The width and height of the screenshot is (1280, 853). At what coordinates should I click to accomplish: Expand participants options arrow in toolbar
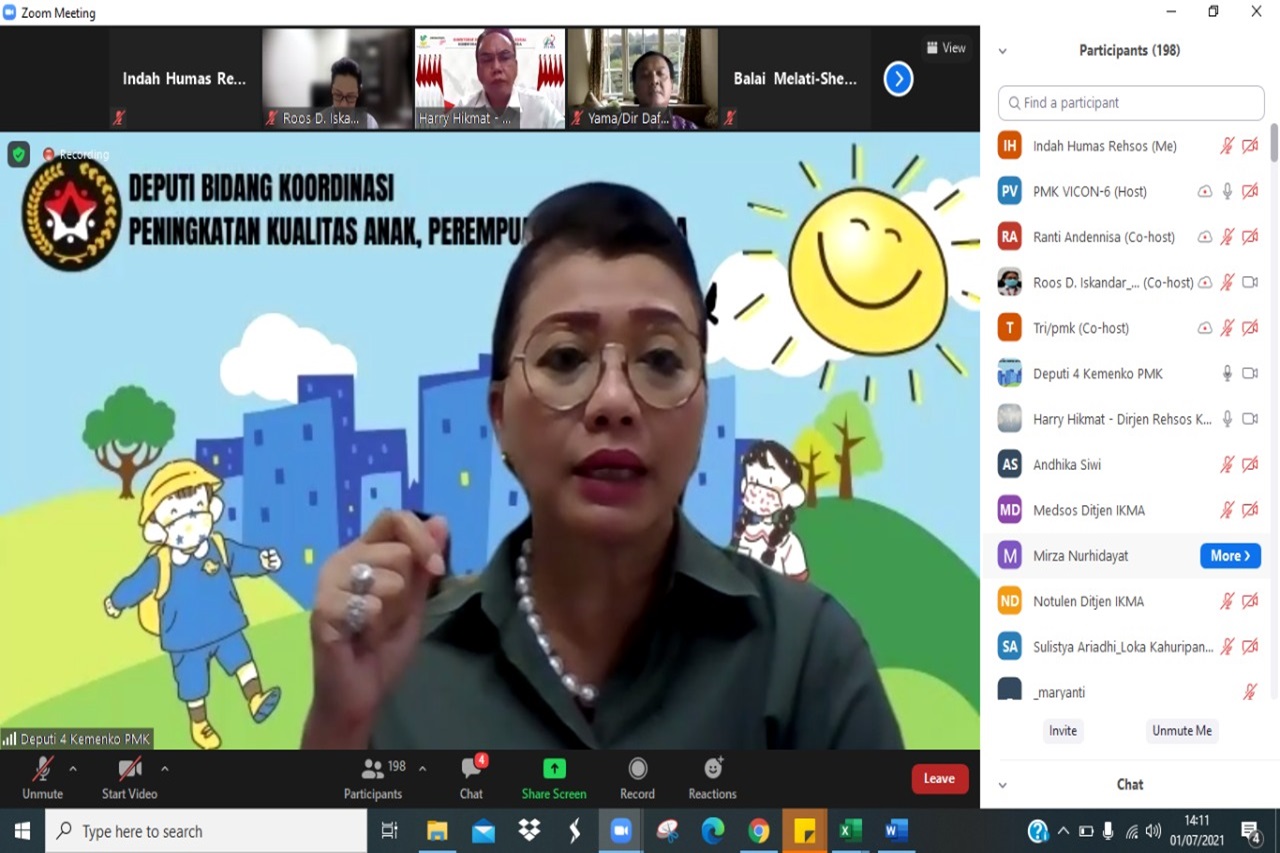coord(422,769)
